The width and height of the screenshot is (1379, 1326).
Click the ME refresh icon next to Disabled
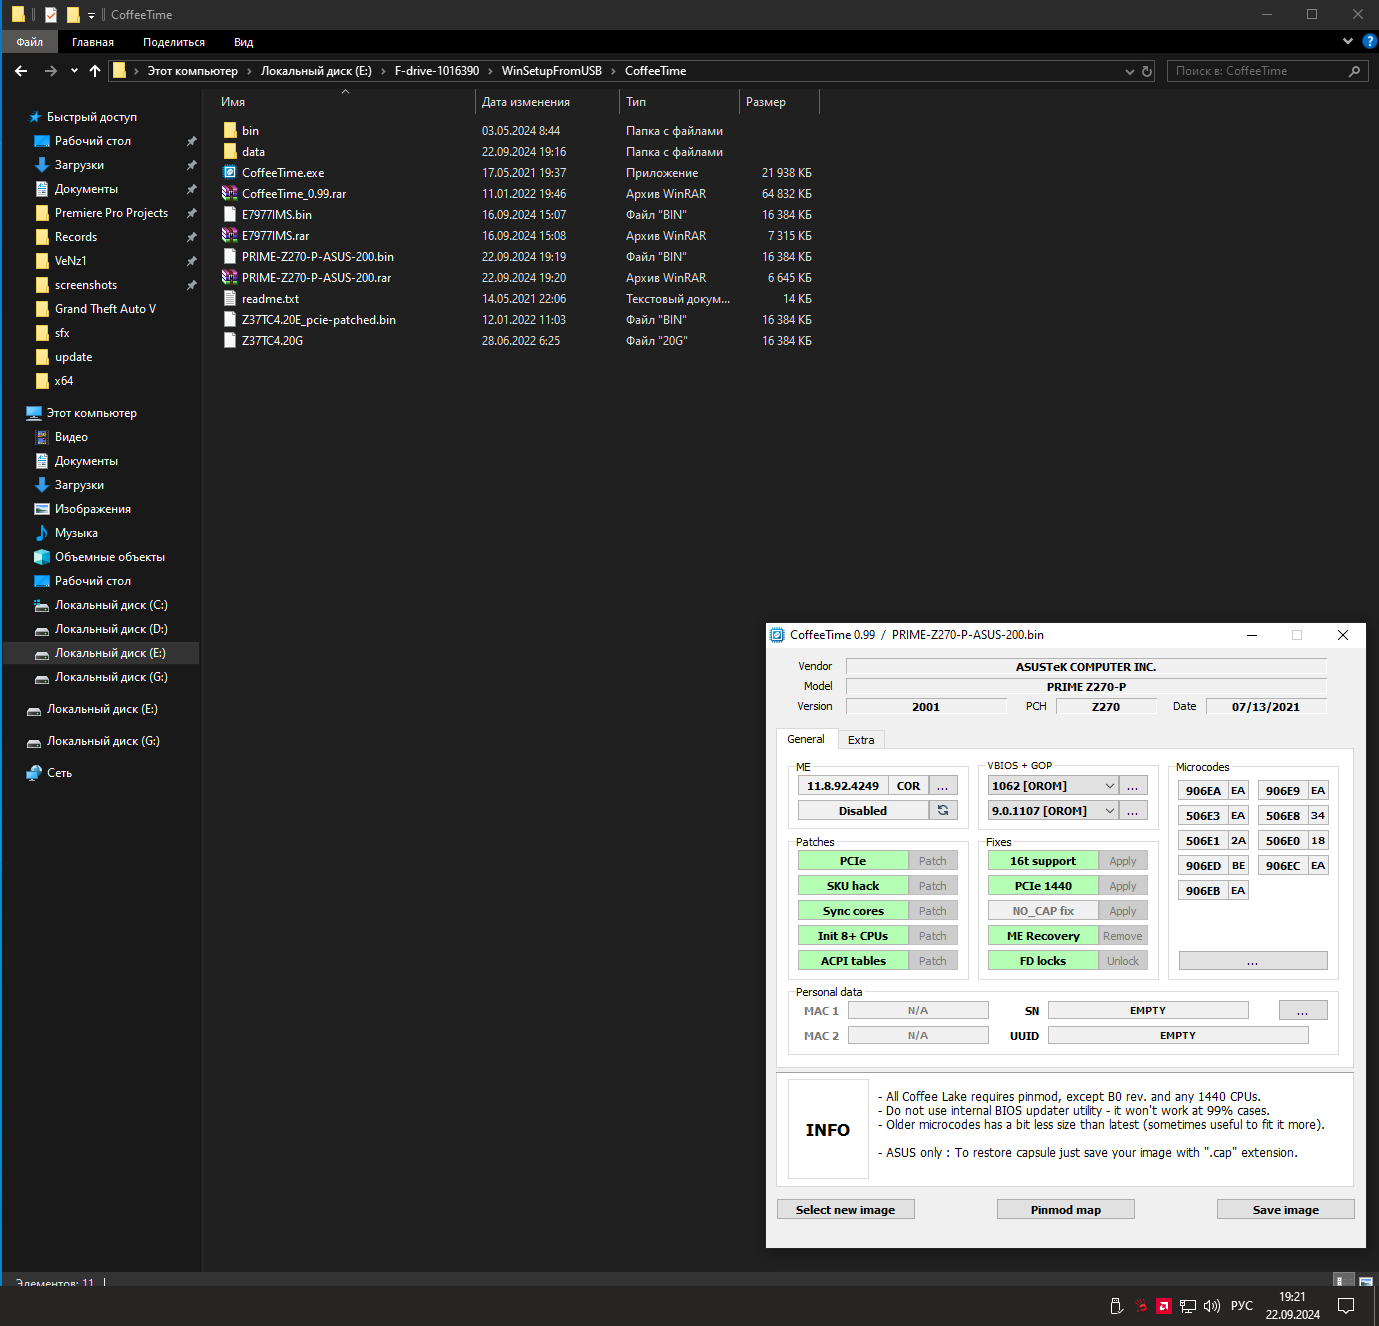pos(943,810)
